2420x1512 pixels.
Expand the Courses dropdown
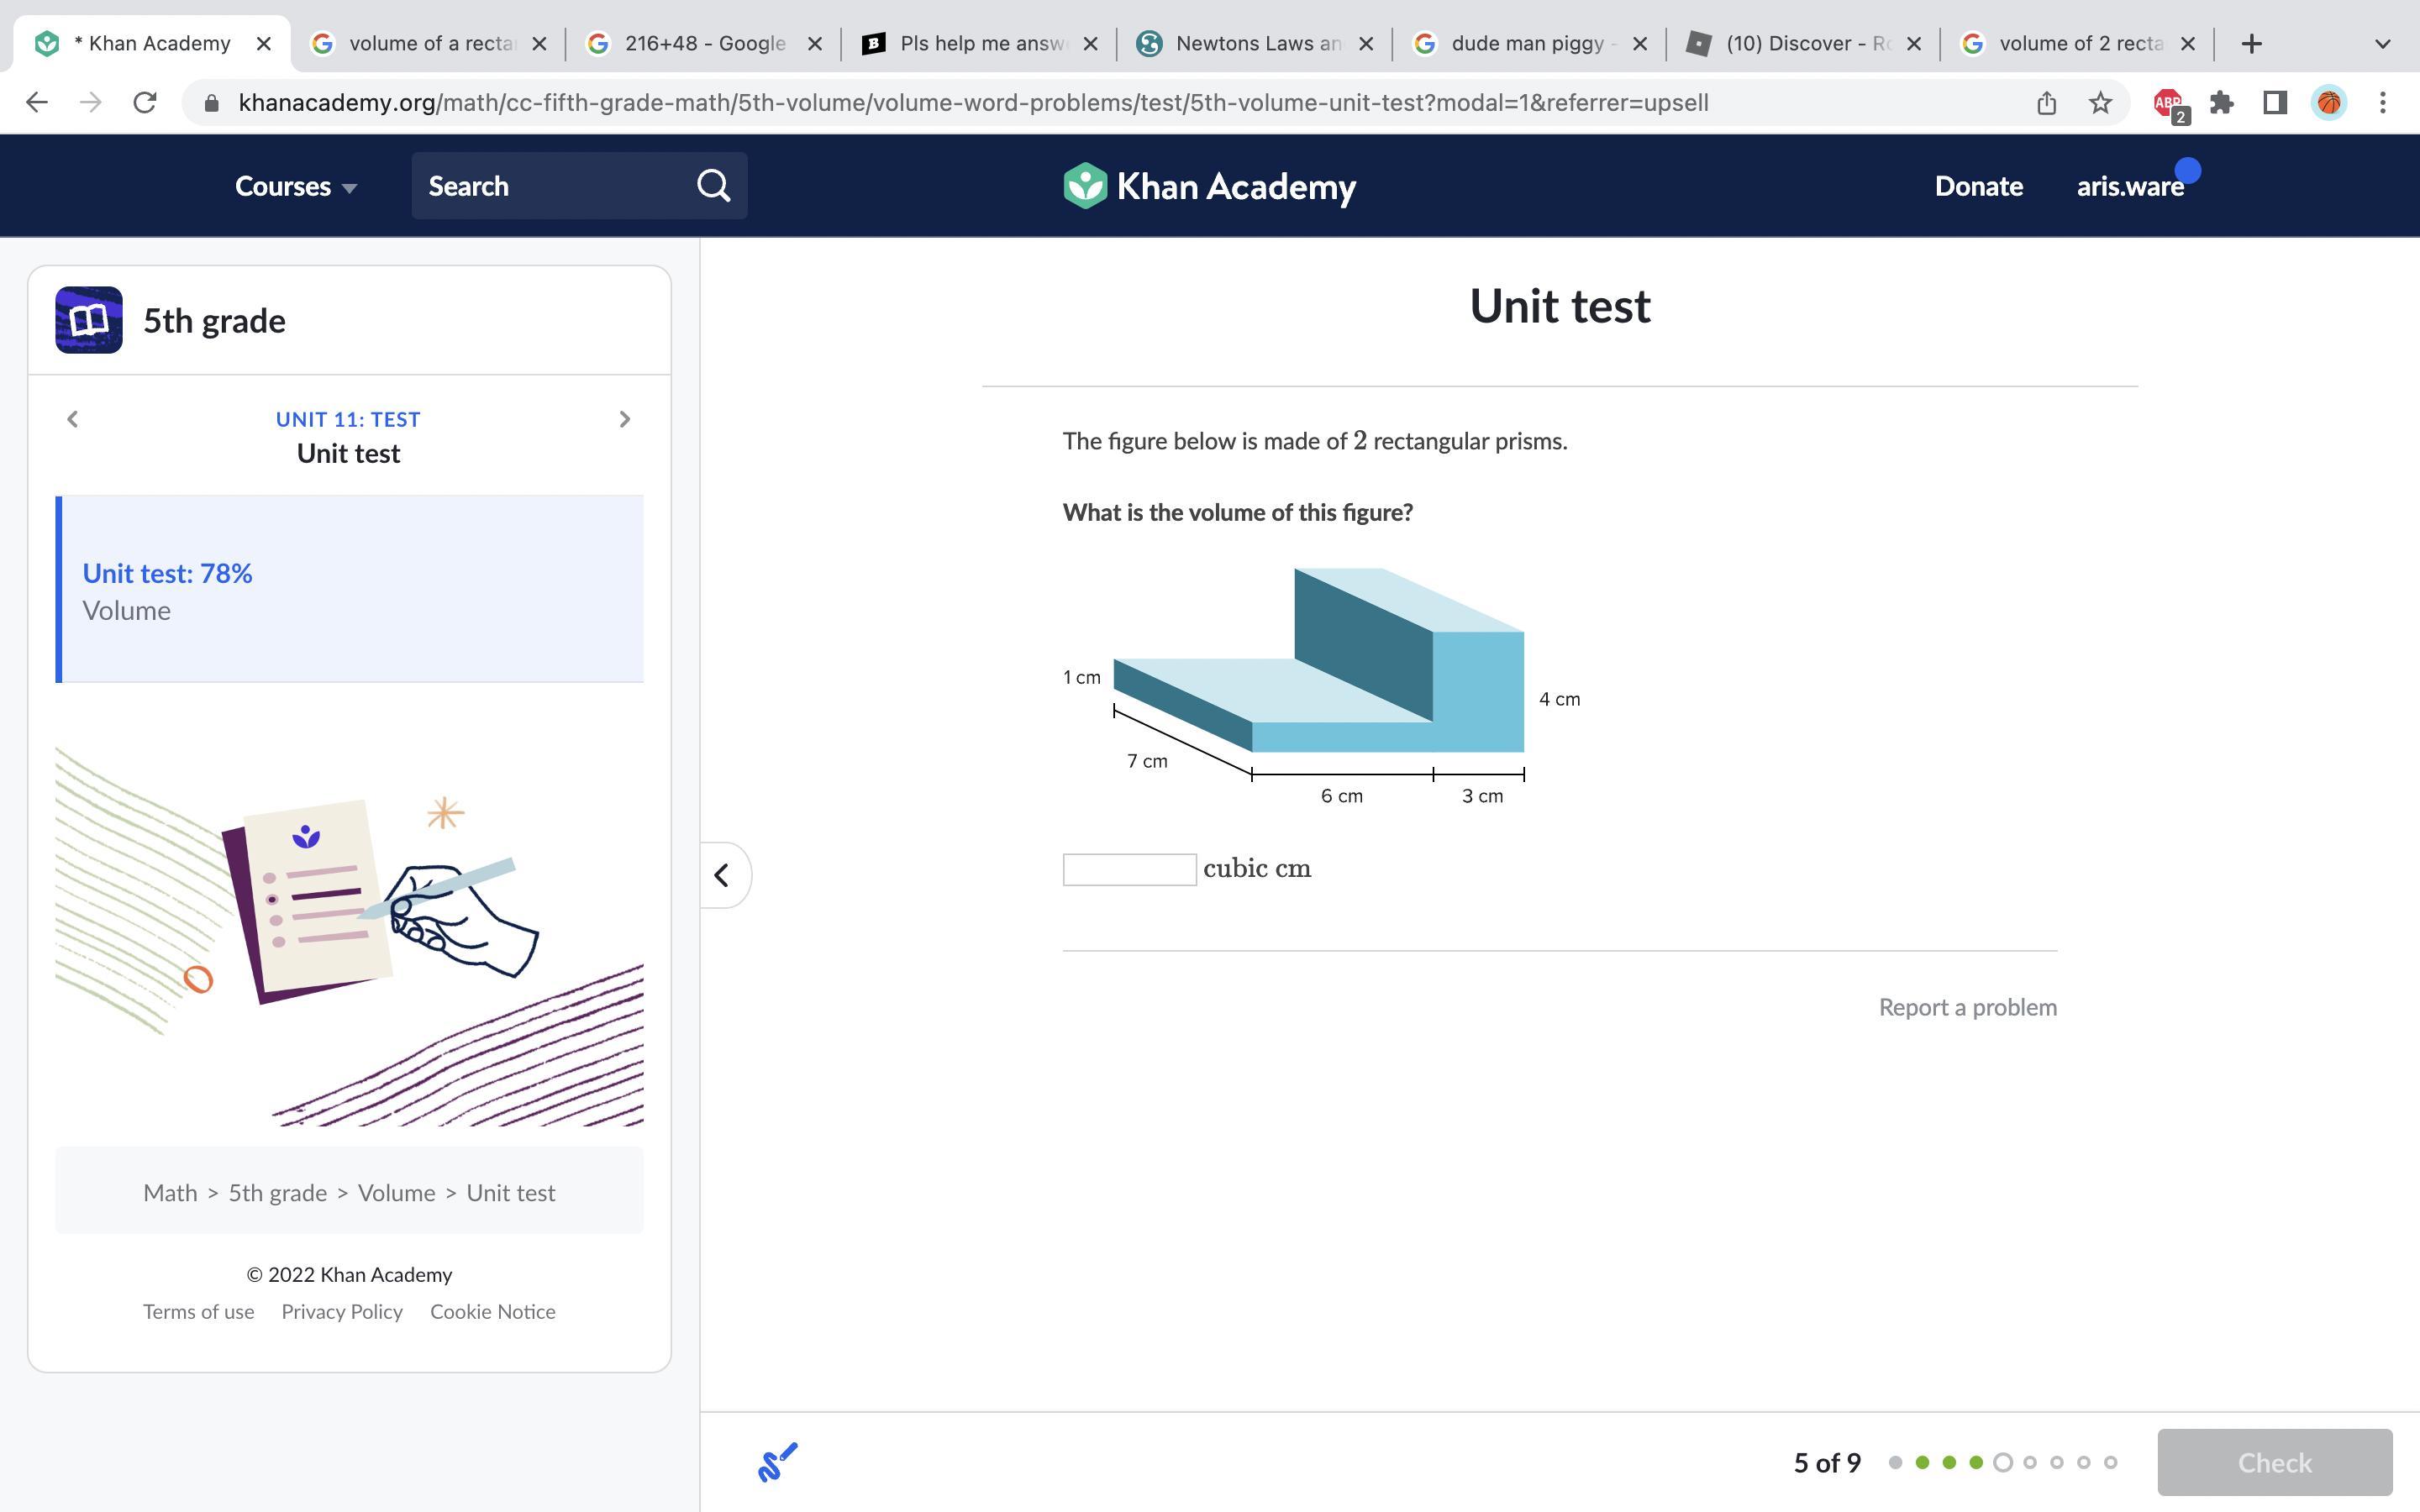coord(295,187)
